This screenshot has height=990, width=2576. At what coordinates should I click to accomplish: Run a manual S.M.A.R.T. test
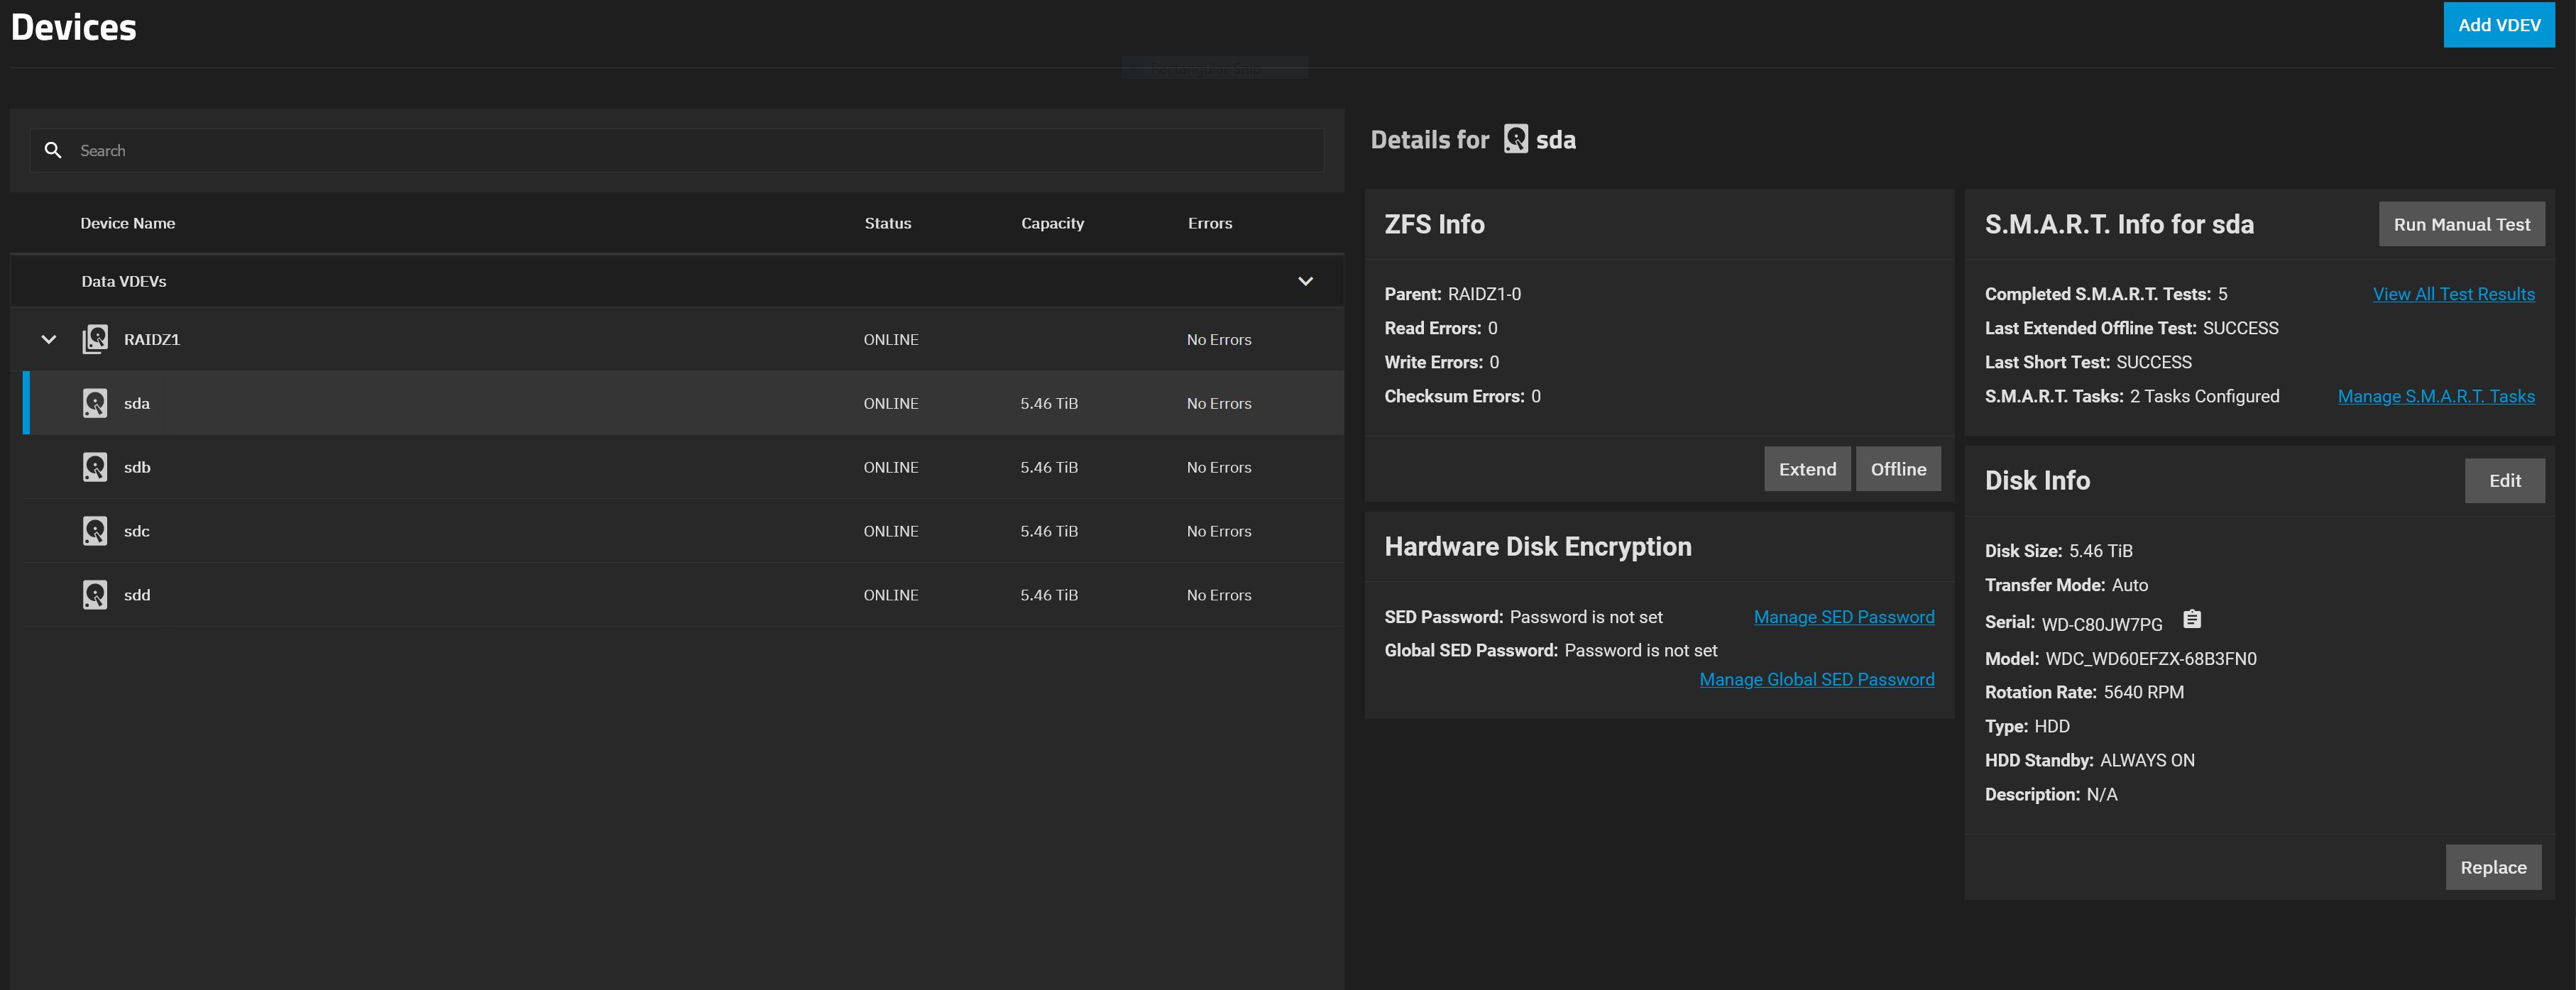point(2460,224)
